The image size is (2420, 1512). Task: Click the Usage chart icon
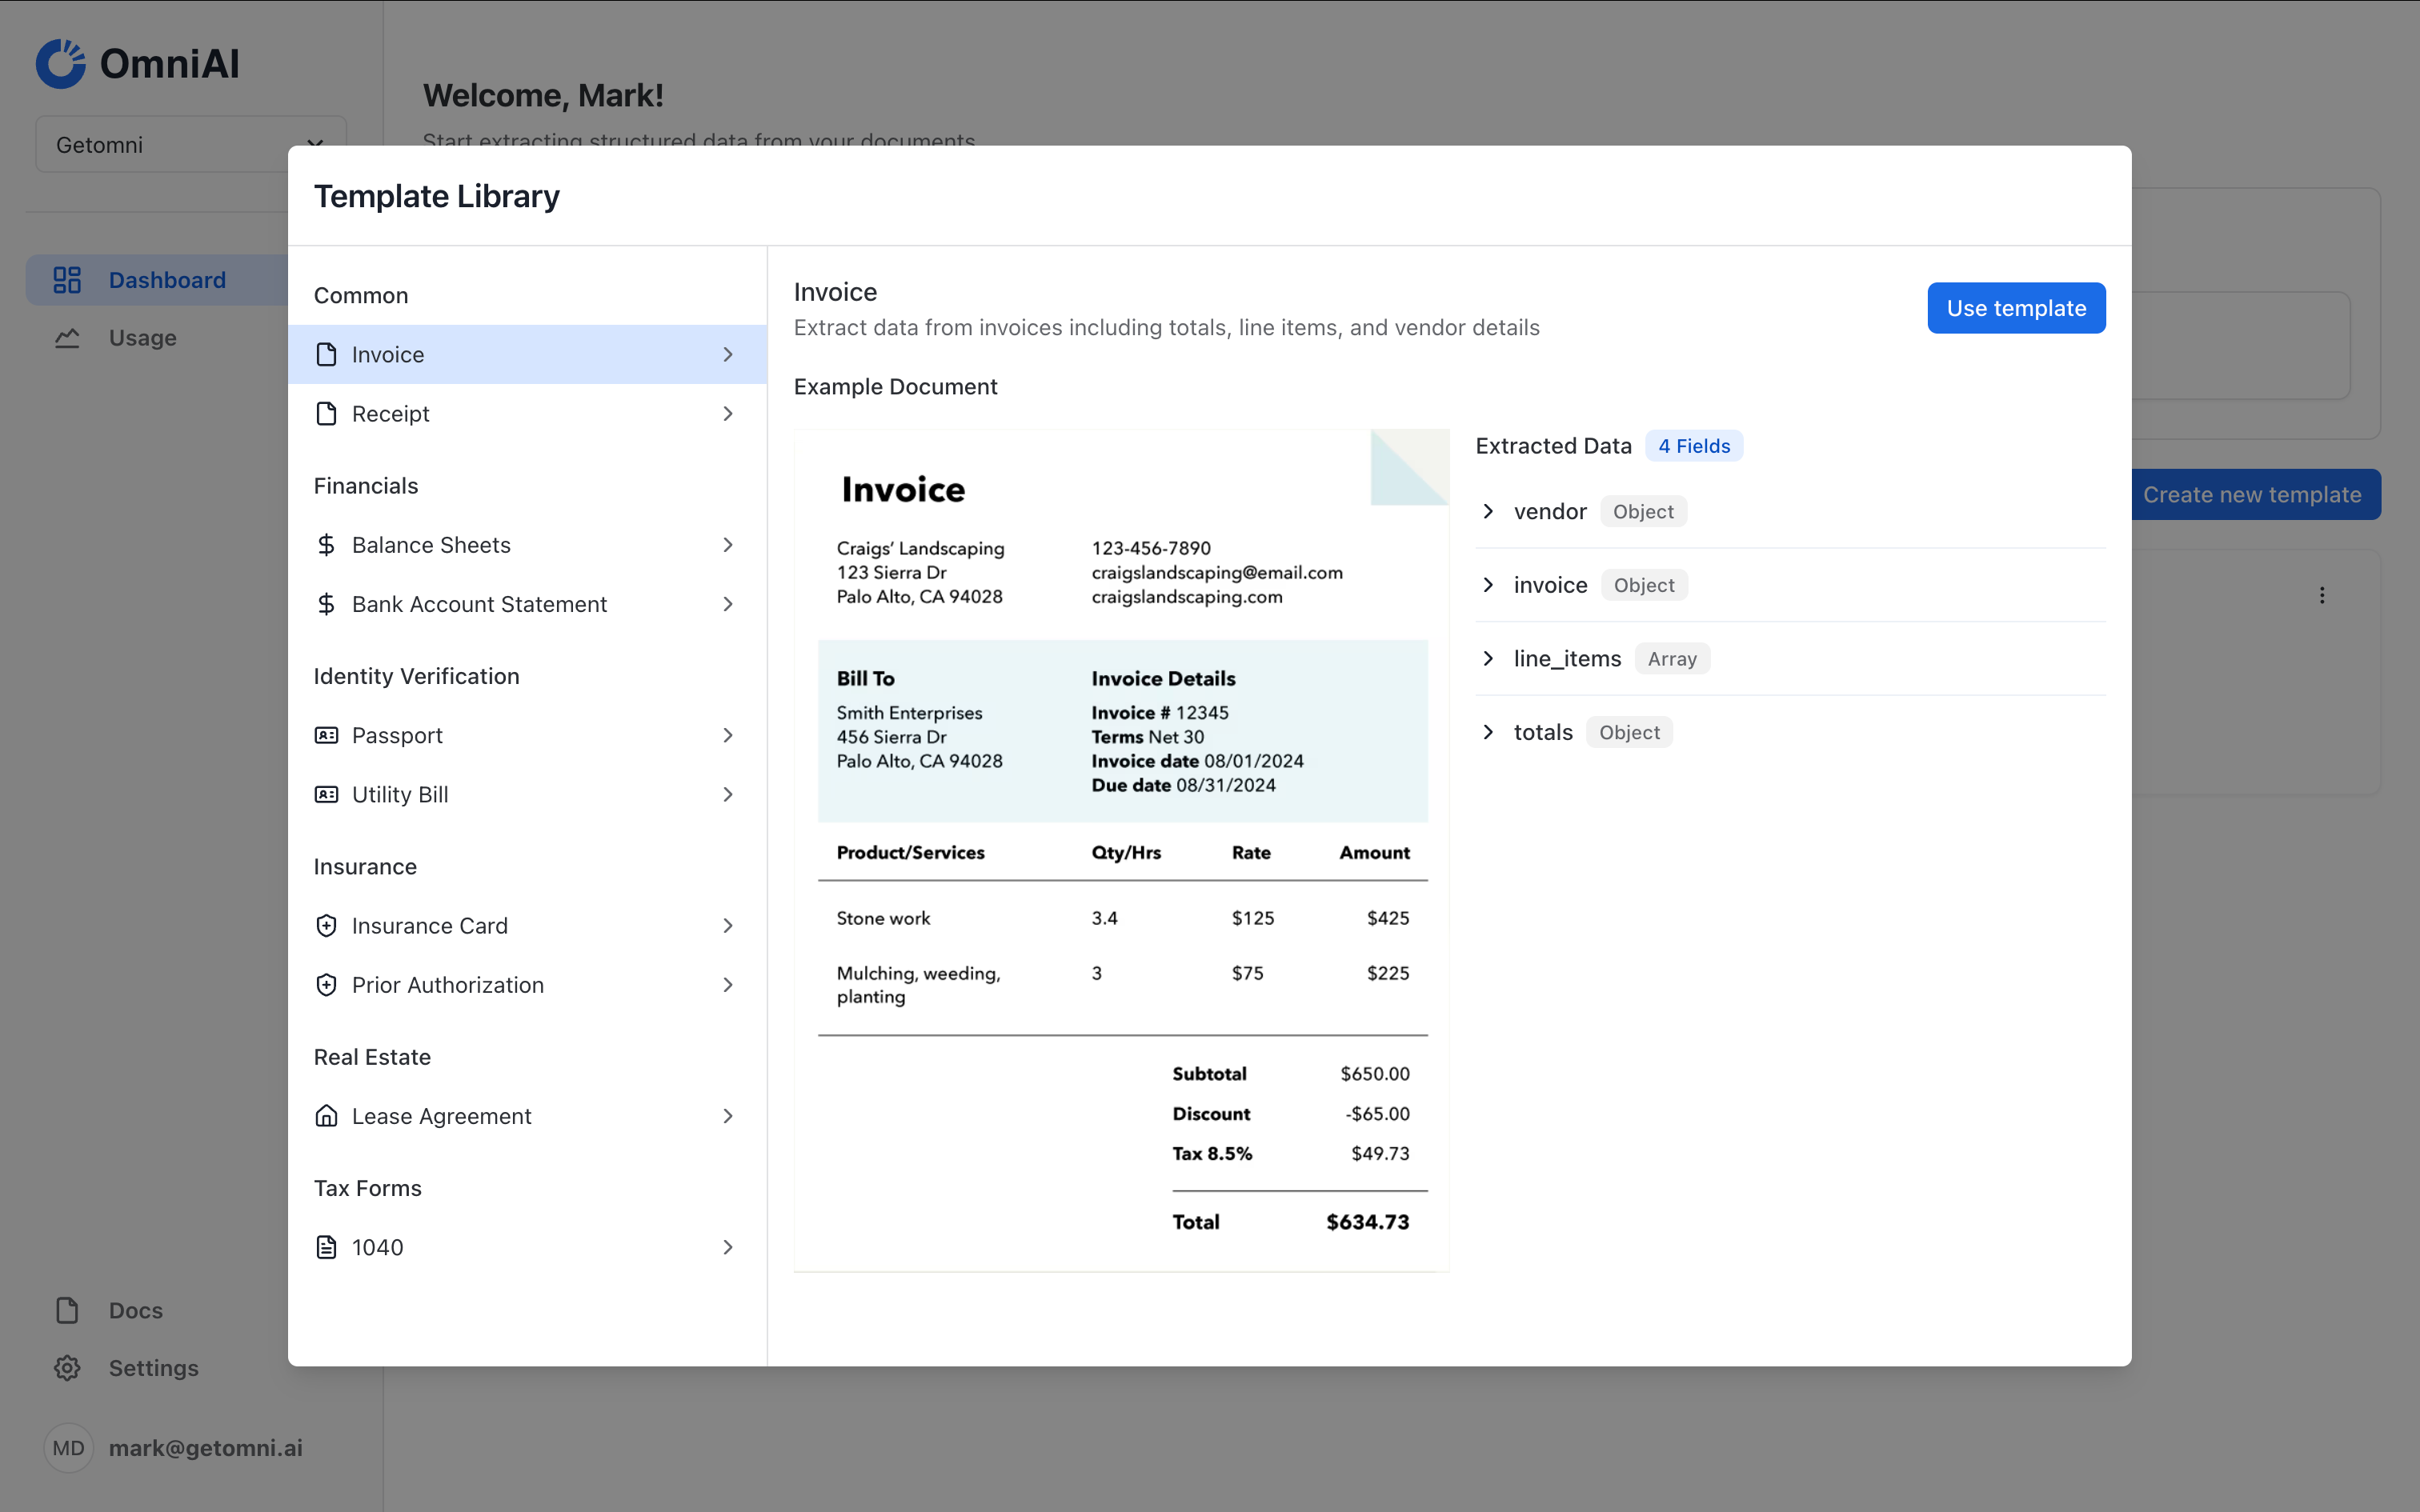[66, 338]
